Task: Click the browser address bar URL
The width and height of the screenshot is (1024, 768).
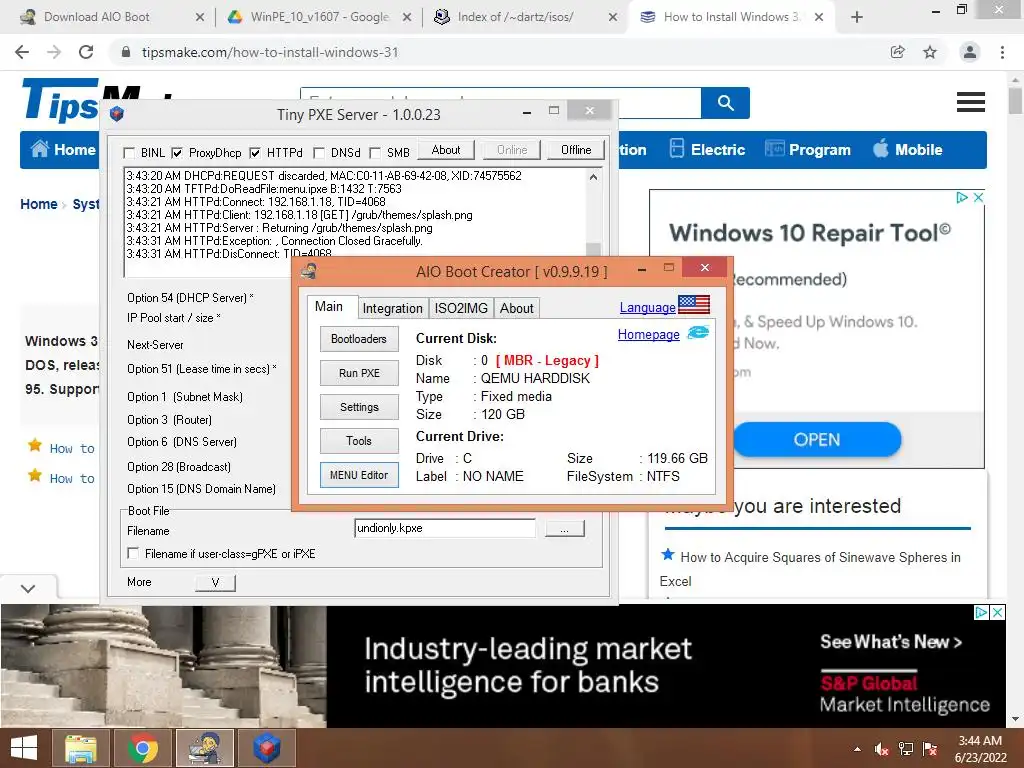Action: [270, 52]
